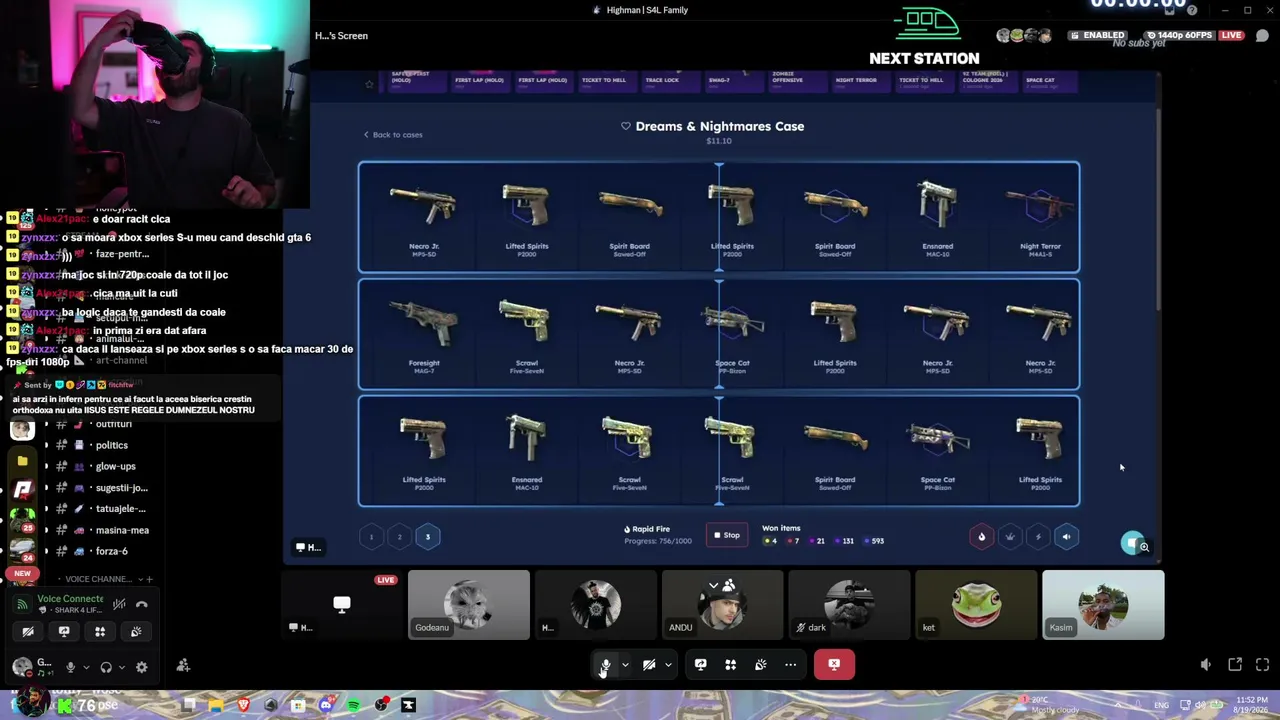Mute microphone in user panel
1280x720 pixels.
pyautogui.click(x=70, y=667)
